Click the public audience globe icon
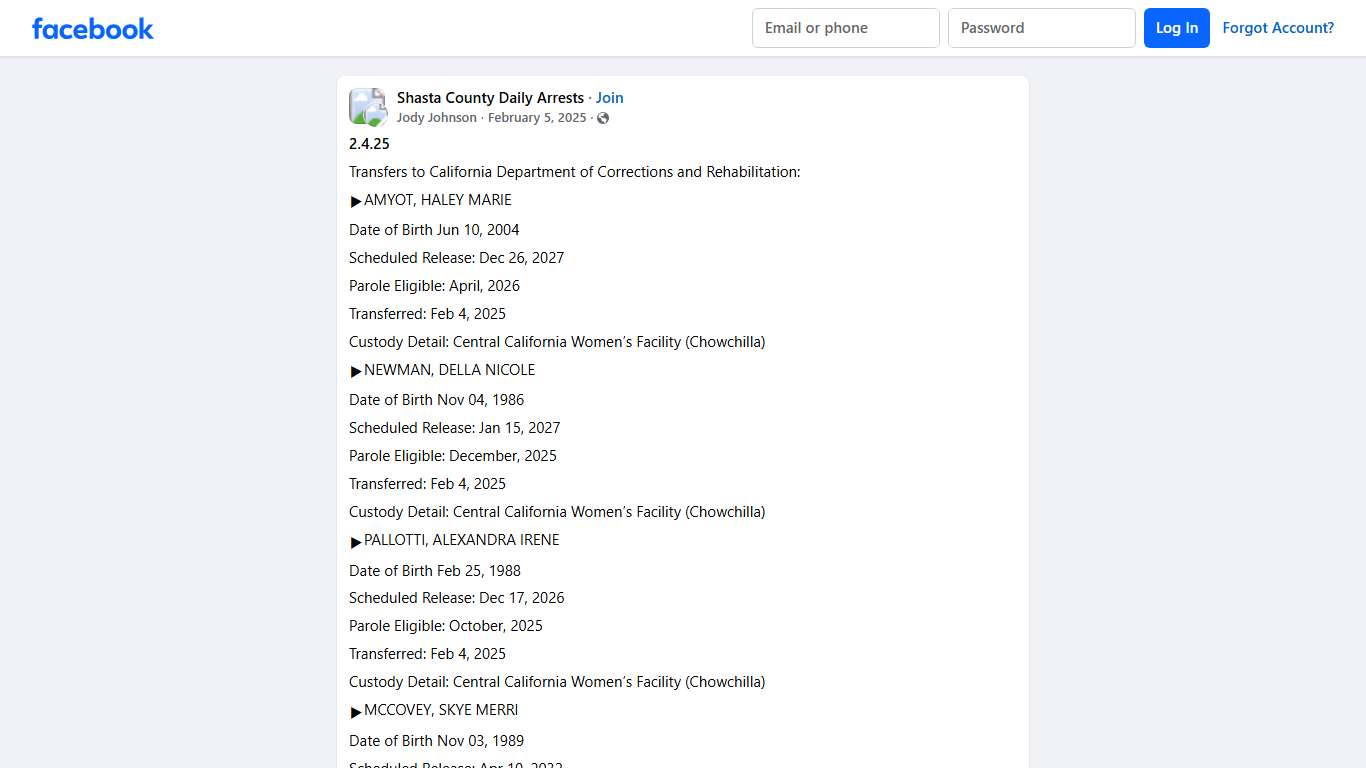The height and width of the screenshot is (768, 1366). pyautogui.click(x=603, y=117)
